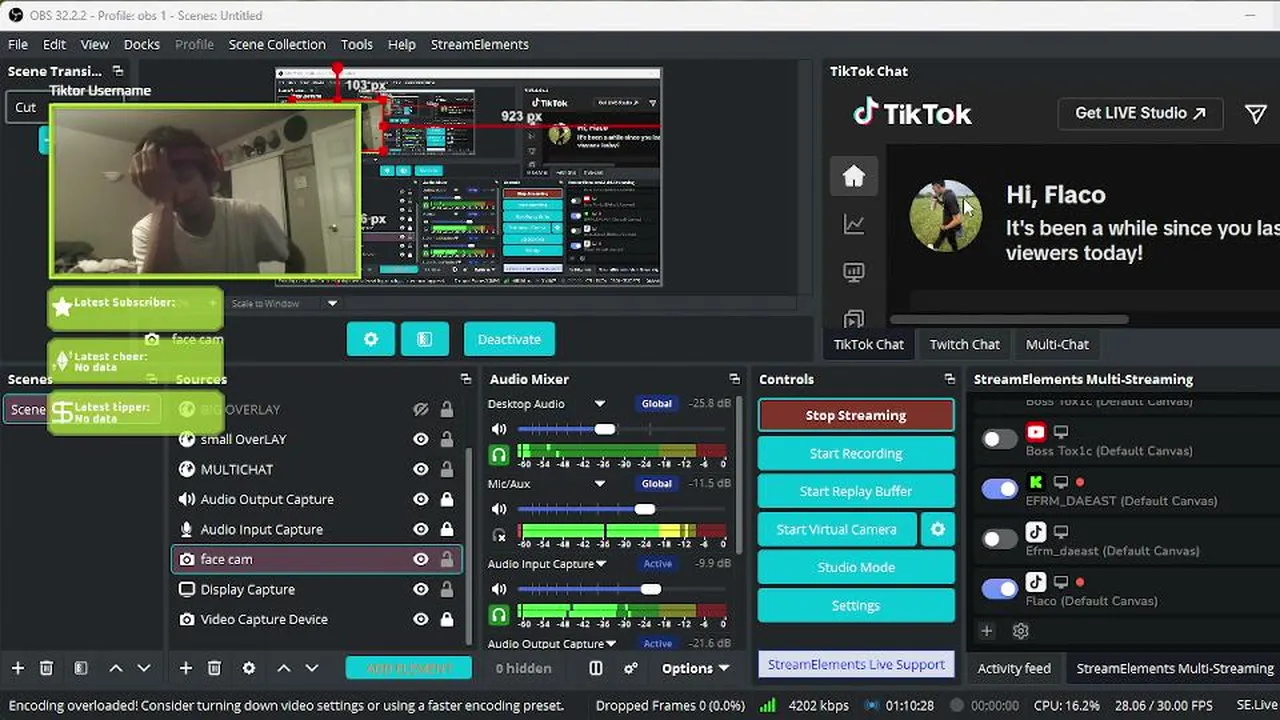
Task: Mute Mic/Aux with the speaker icon
Action: (x=499, y=509)
